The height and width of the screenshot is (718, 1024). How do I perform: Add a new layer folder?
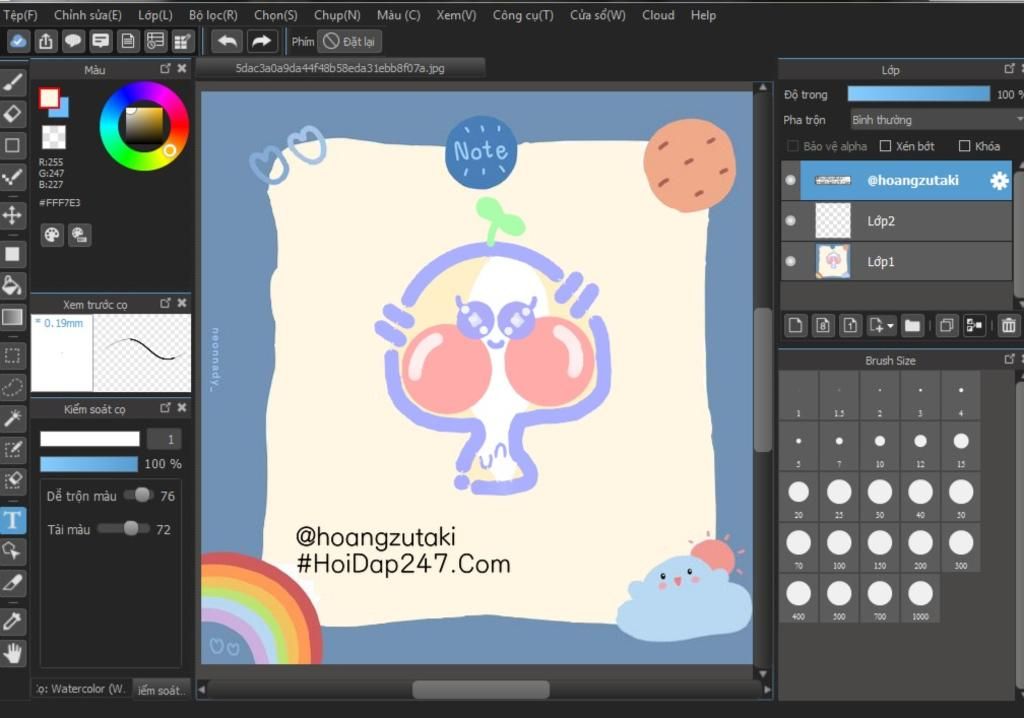click(912, 325)
